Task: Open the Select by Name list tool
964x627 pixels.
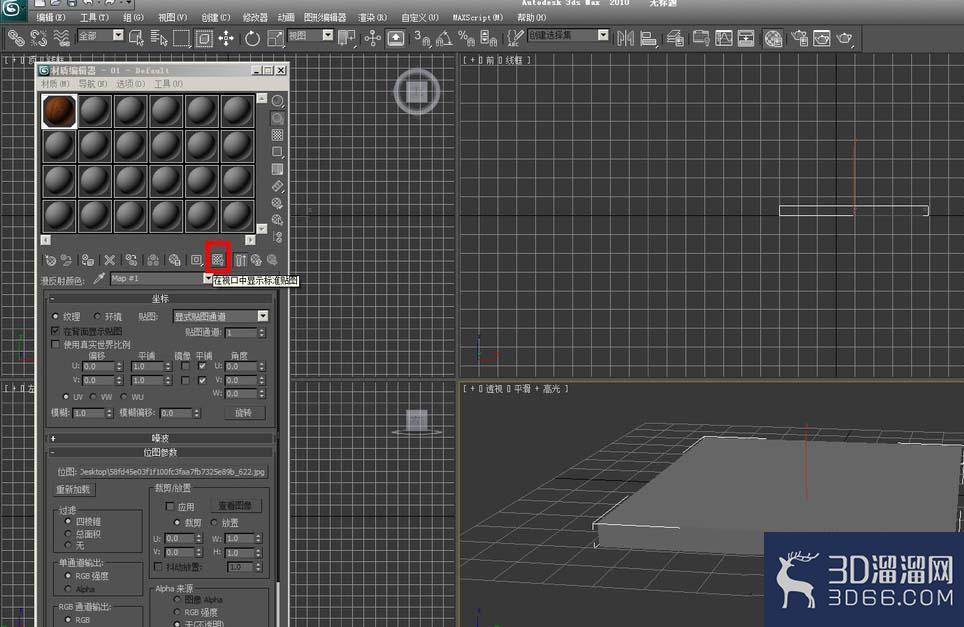Action: (x=159, y=39)
